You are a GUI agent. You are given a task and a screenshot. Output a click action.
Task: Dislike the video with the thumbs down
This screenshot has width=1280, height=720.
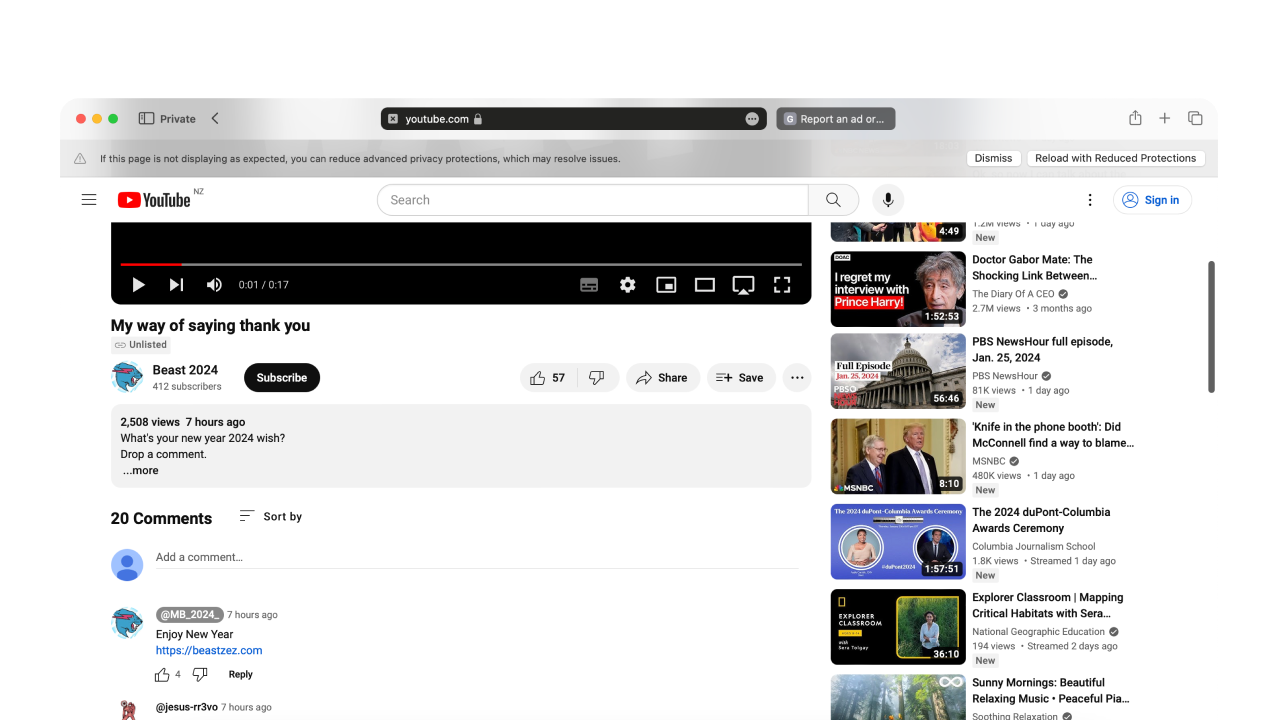click(x=598, y=377)
